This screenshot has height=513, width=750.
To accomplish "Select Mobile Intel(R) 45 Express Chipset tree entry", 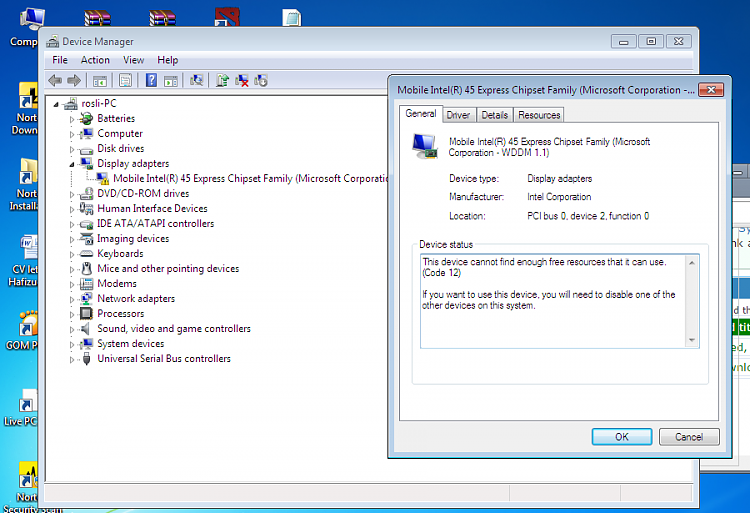I will pos(250,178).
